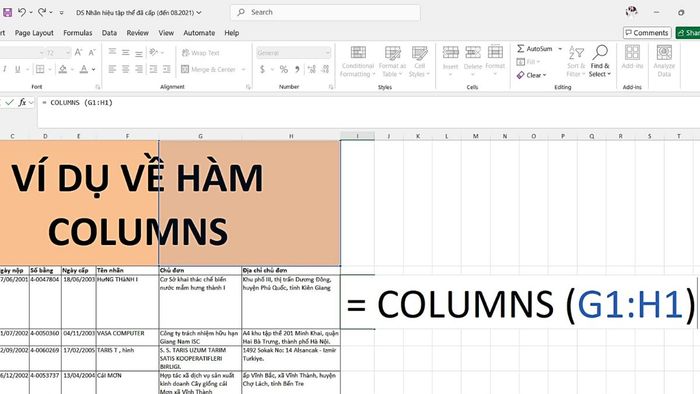Open the Alignment dialog launcher

(248, 87)
